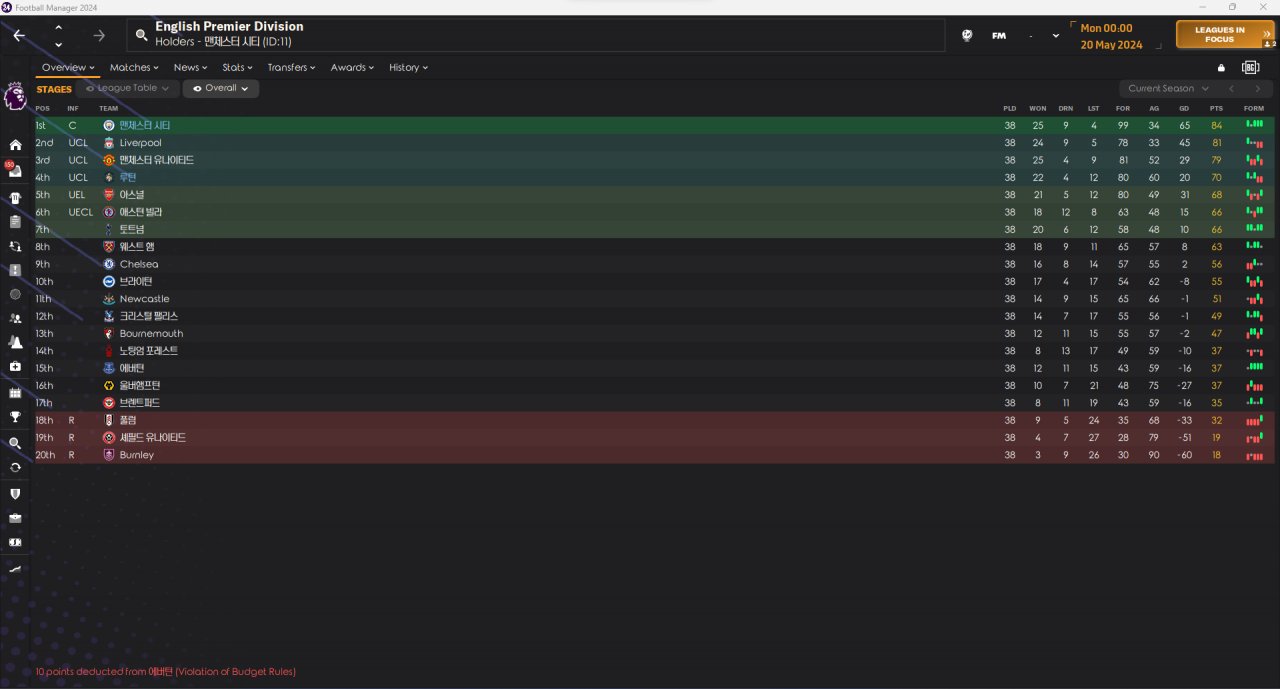Click the Mon 20 May 2024 date
The width and height of the screenshot is (1280, 689).
tap(1112, 36)
